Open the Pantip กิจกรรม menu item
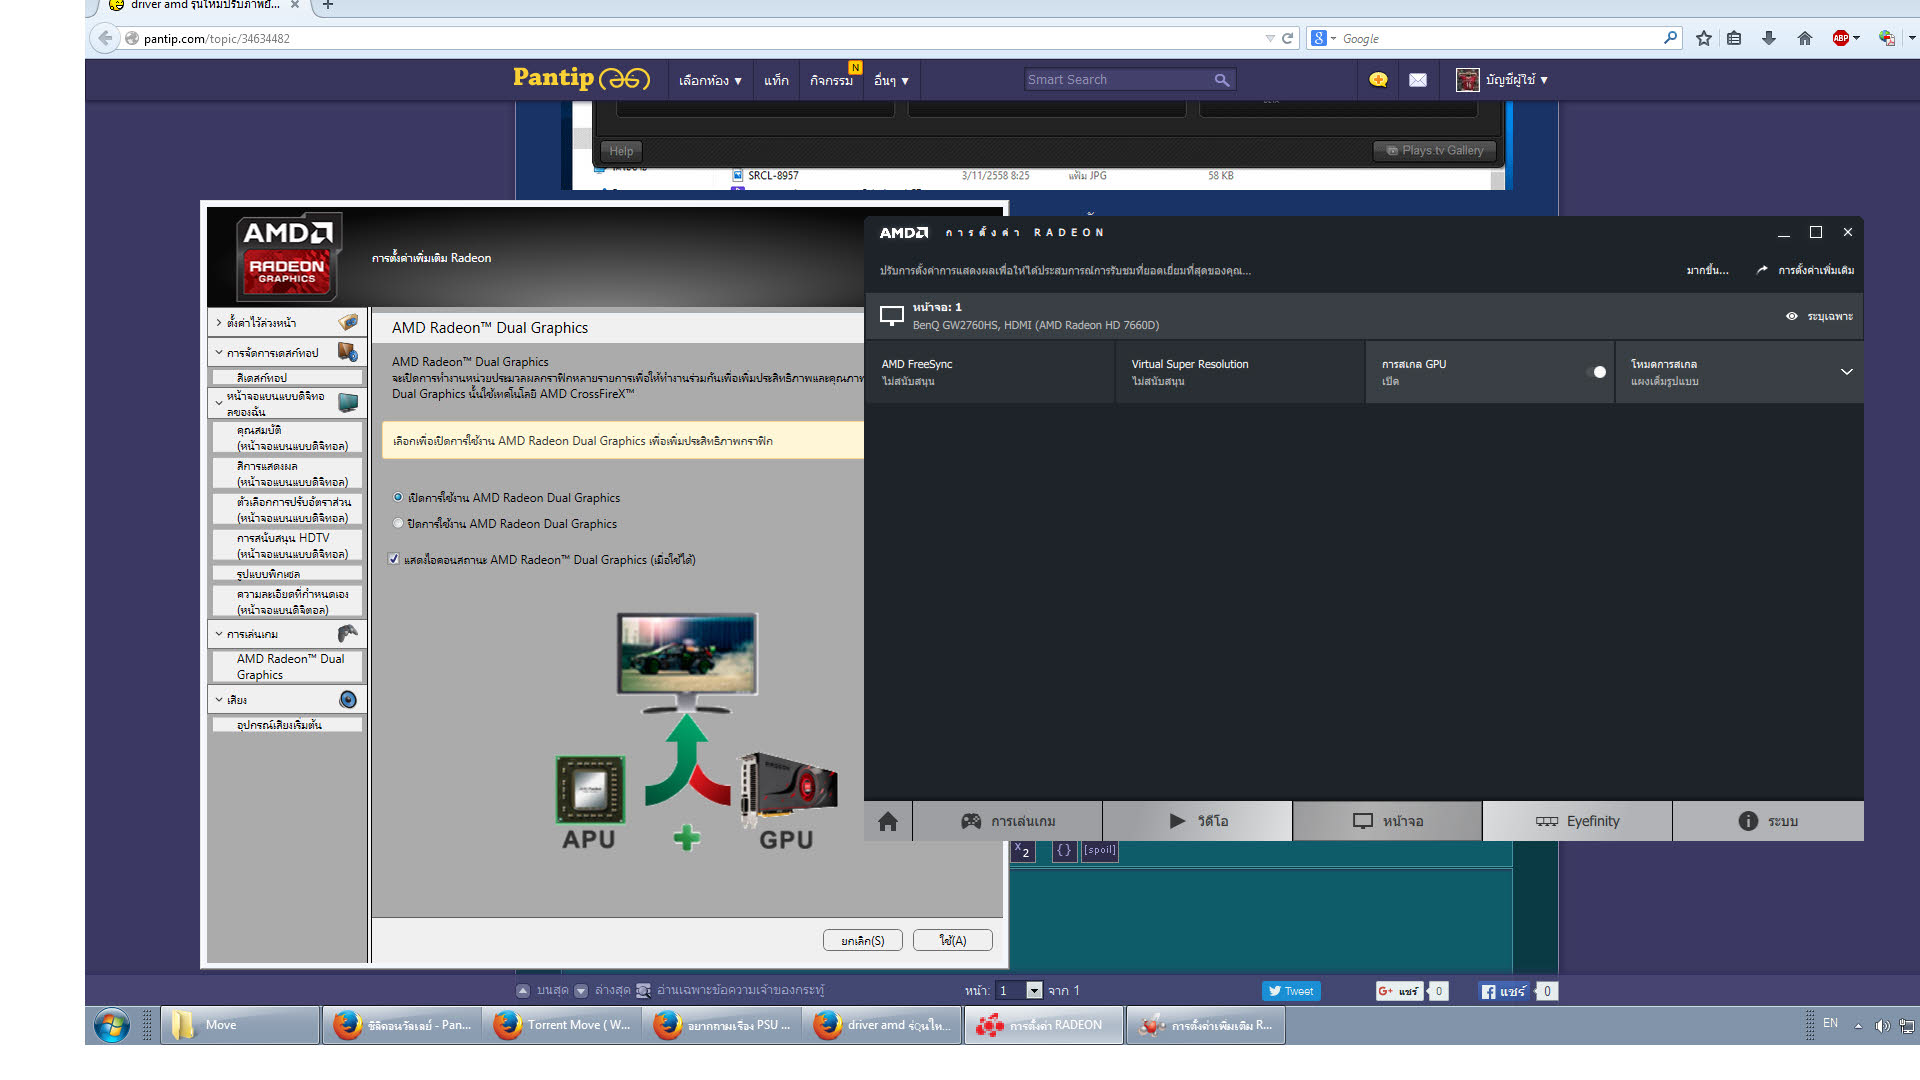 tap(832, 80)
